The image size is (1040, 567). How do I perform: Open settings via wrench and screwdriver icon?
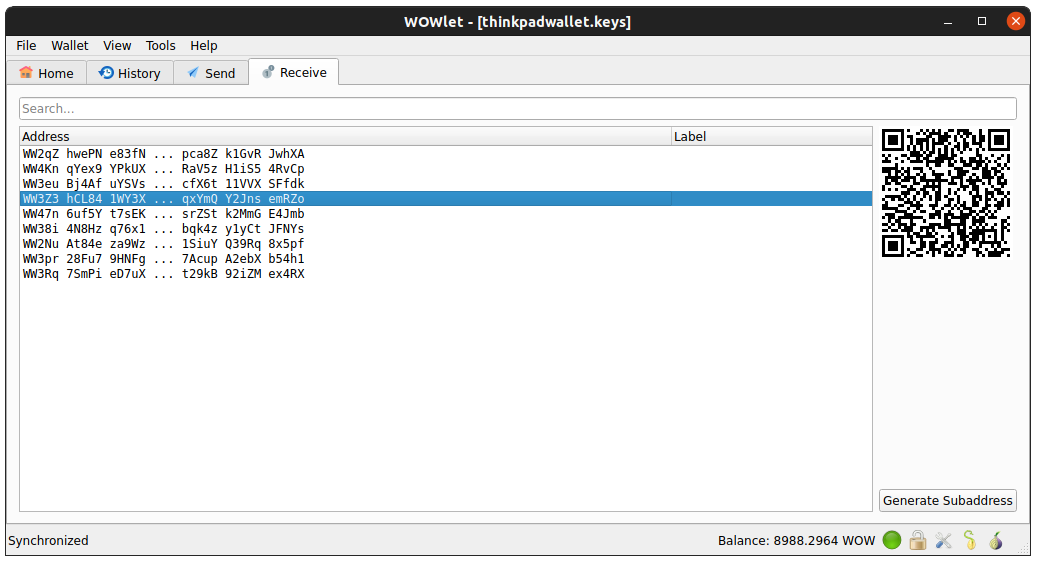pyautogui.click(x=943, y=540)
